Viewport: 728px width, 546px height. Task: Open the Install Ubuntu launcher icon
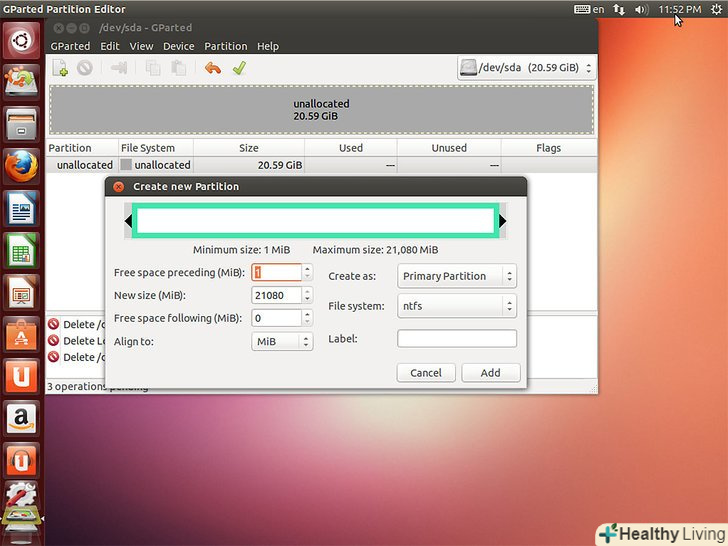(21, 82)
